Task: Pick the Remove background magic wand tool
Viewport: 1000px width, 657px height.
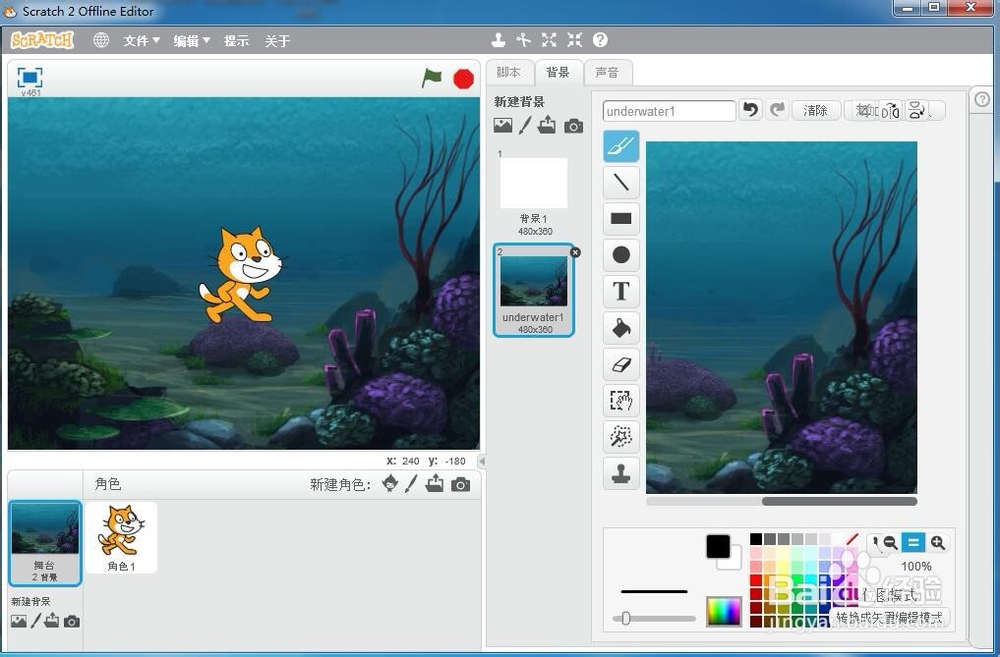Action: [621, 437]
